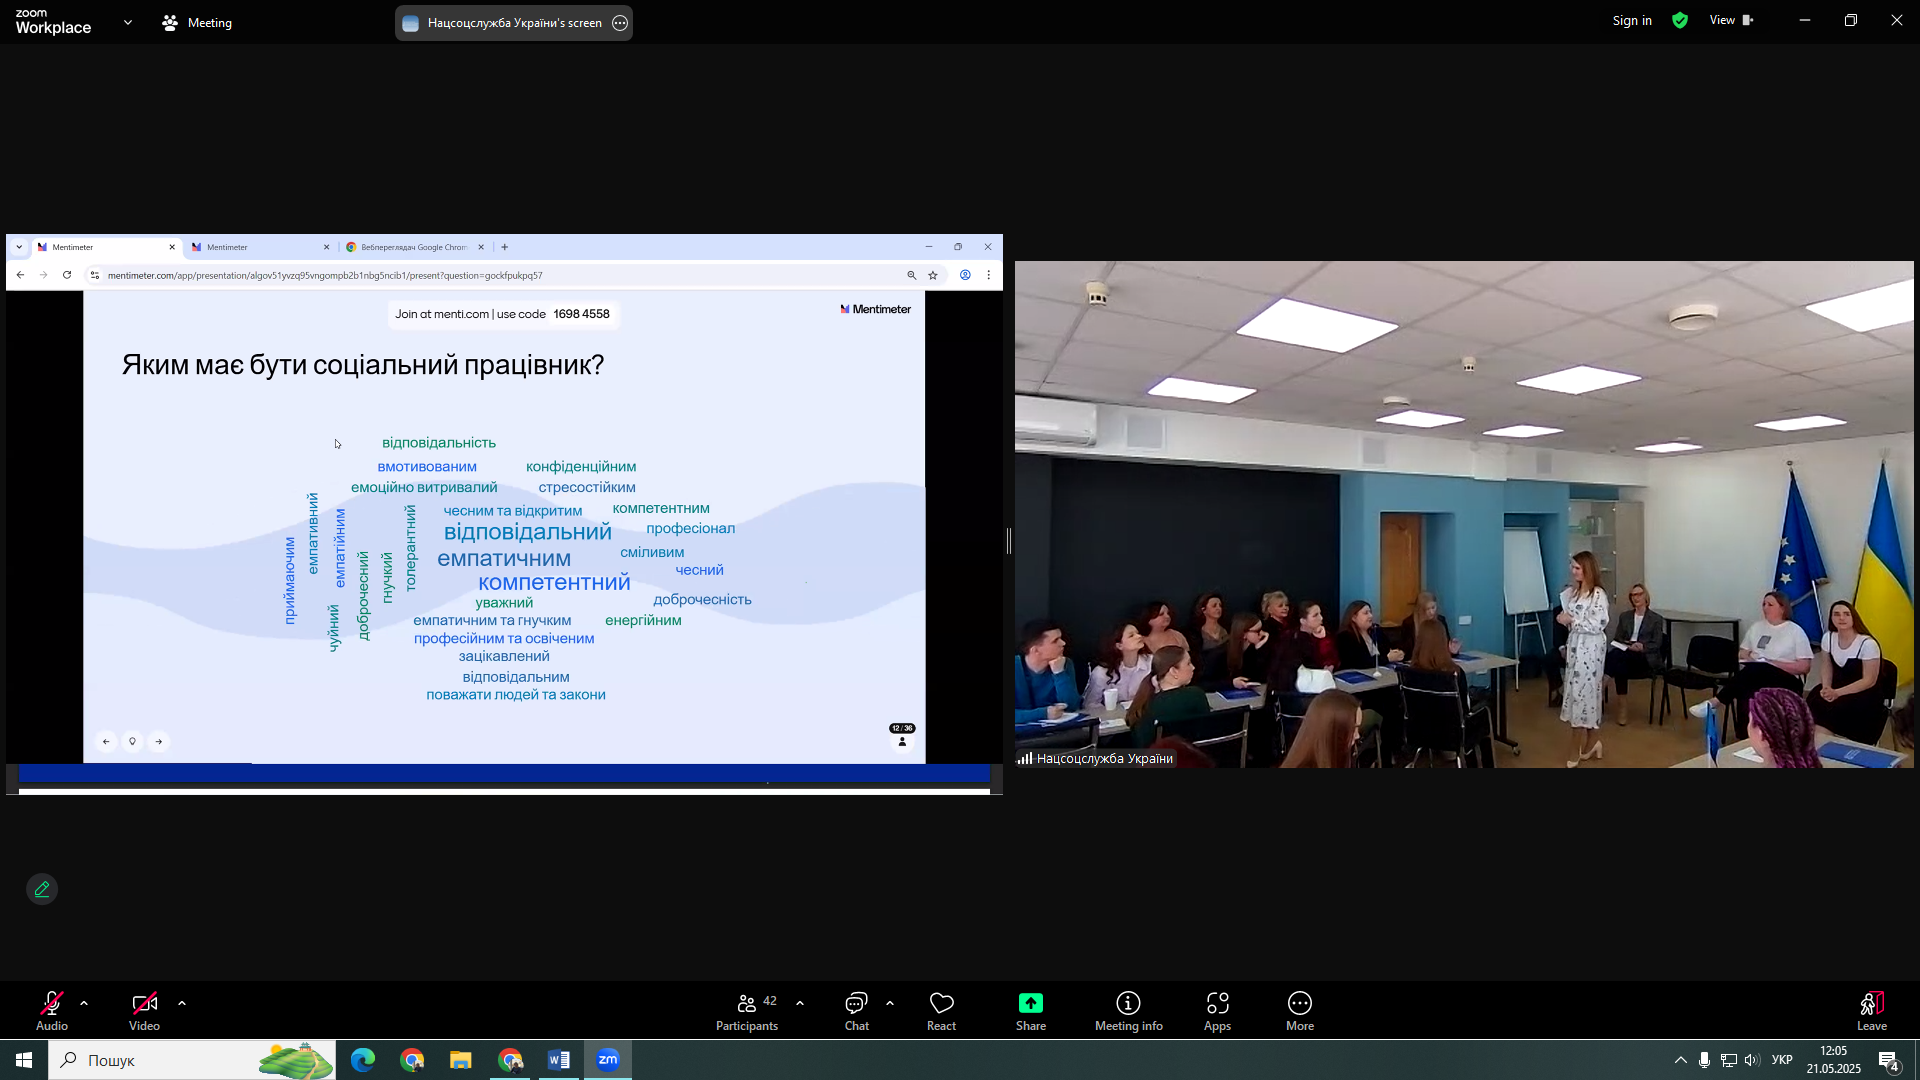The image size is (1920, 1080).
Task: Click the green Share screen button
Action: tap(1030, 1010)
